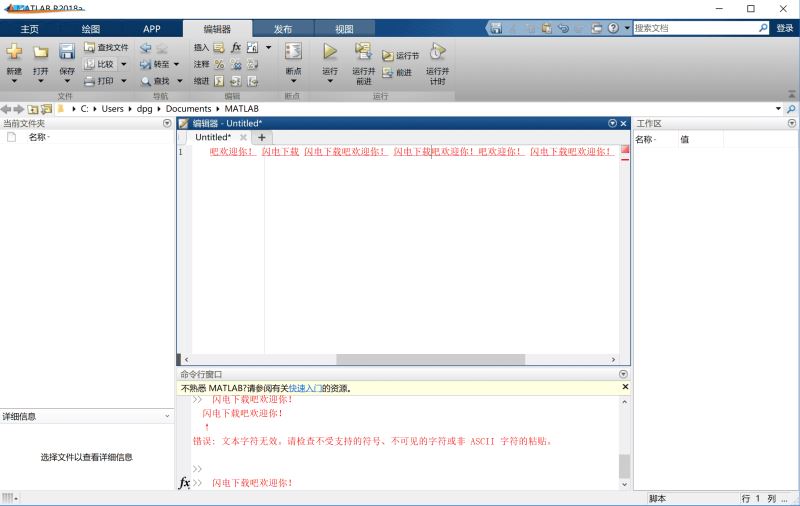Click the 比较 (Compare) button

[99, 64]
